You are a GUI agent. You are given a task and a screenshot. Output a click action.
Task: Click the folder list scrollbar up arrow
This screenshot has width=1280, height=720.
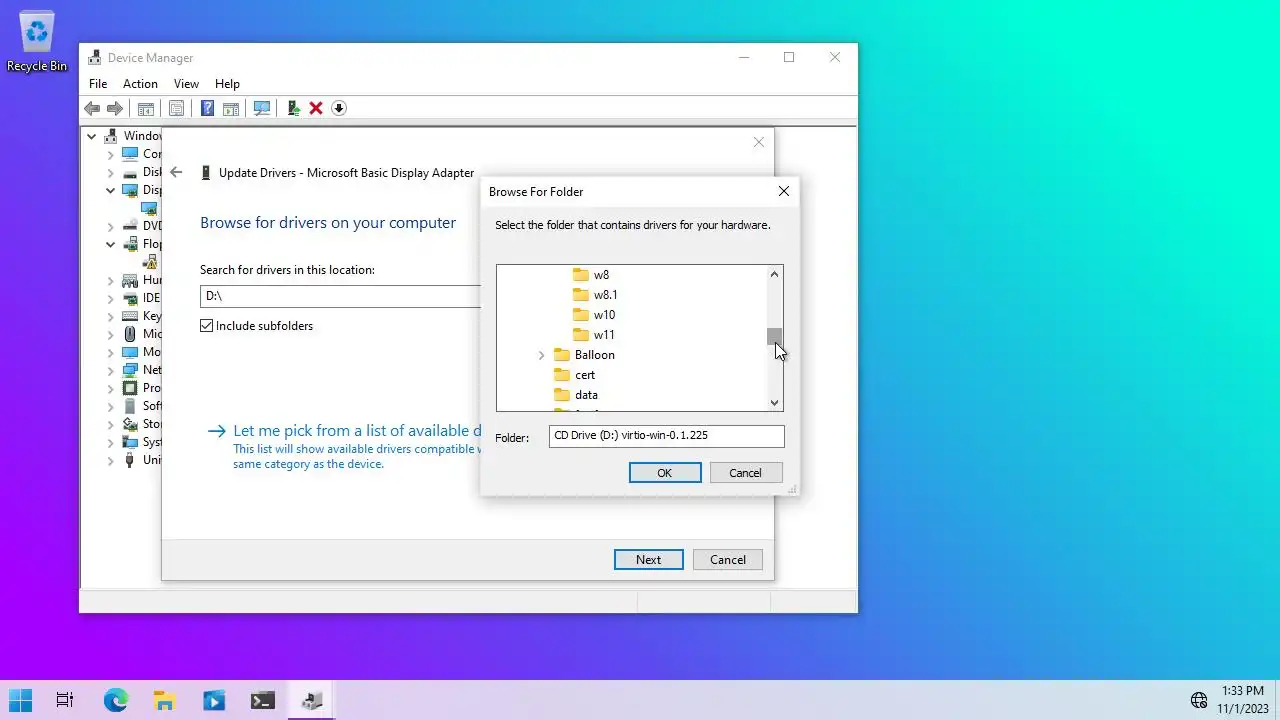774,274
